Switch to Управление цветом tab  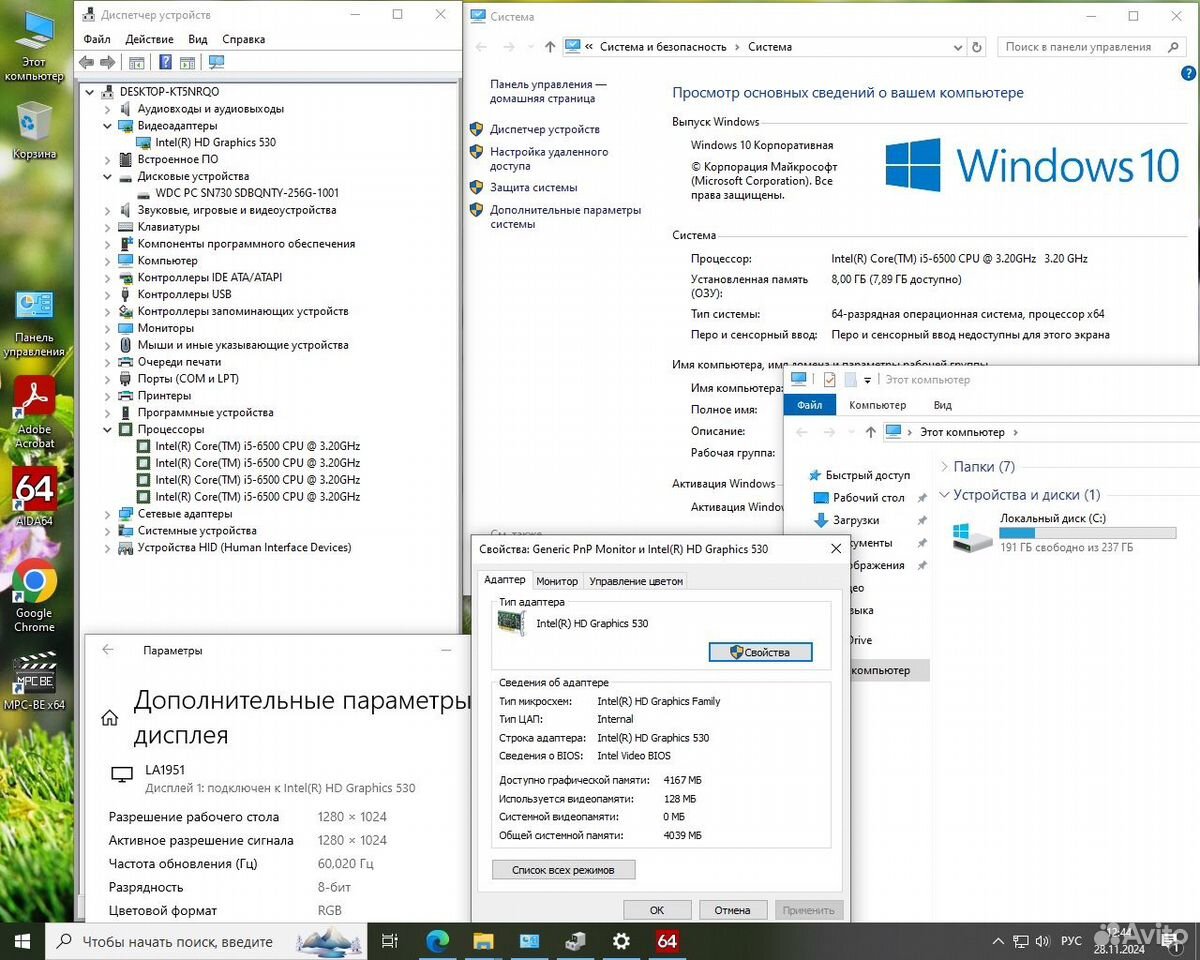pyautogui.click(x=636, y=581)
